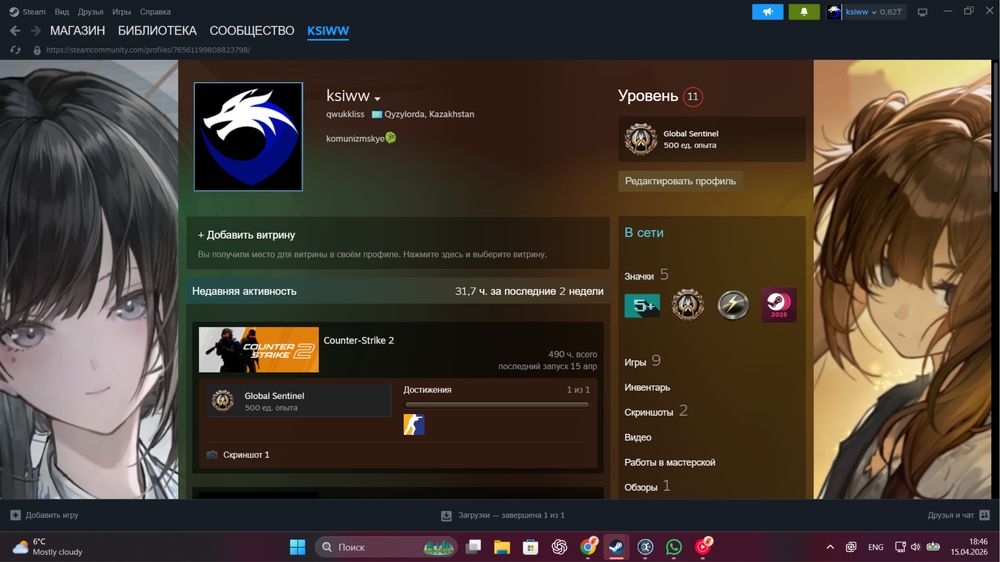
Task: Open ChatGPT from the taskbar
Action: (559, 547)
